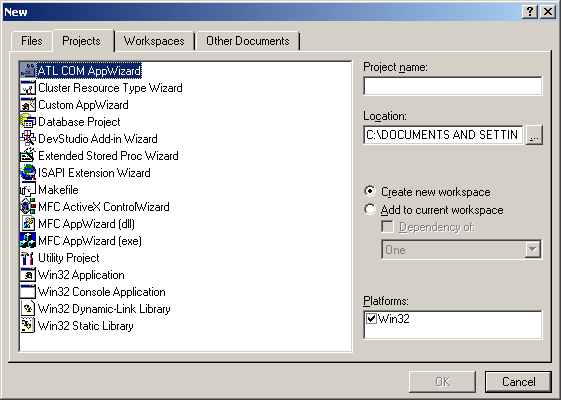
Task: Select the 'Win32 Static Library' entry text
Action: pos(86,326)
